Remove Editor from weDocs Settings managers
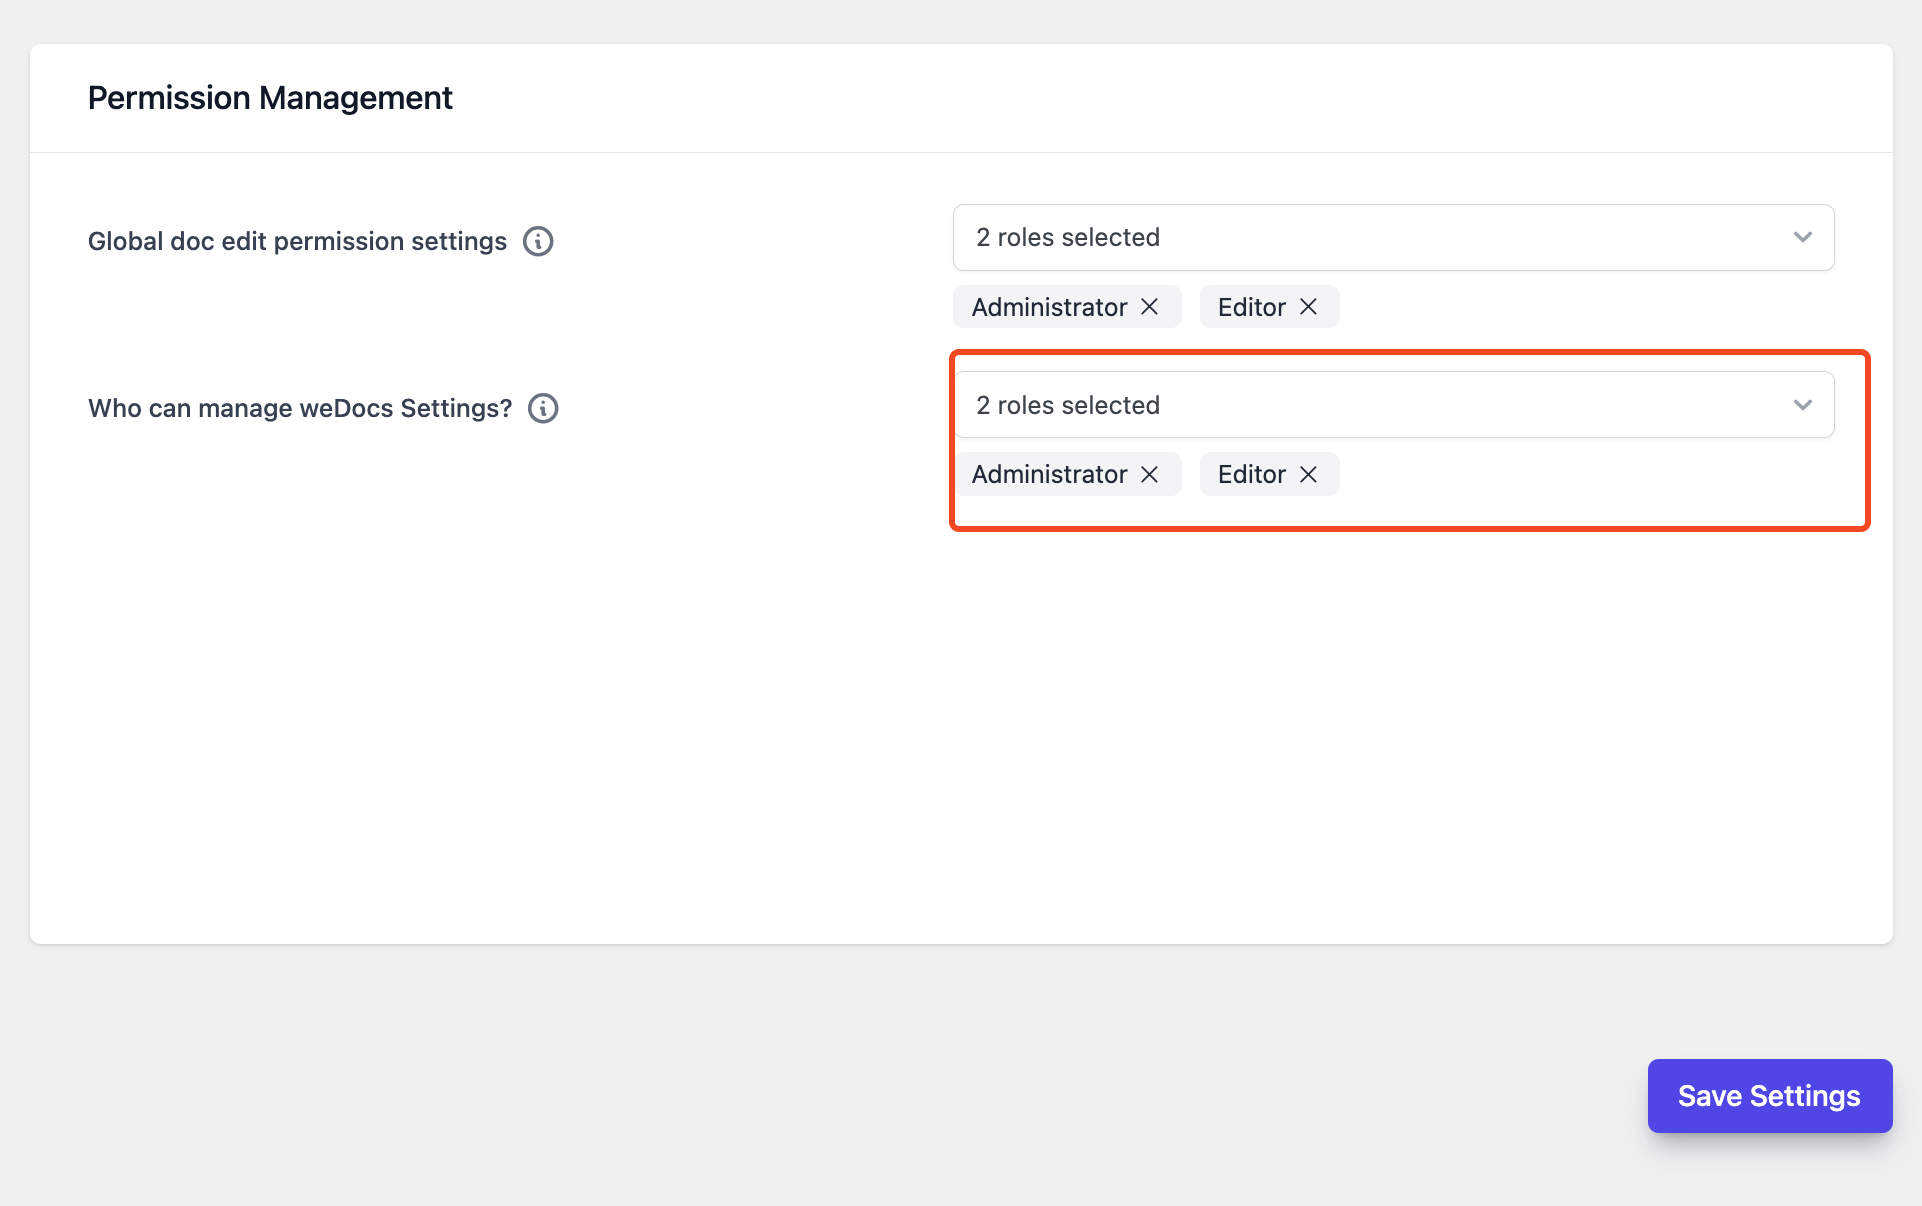 pos(1308,474)
